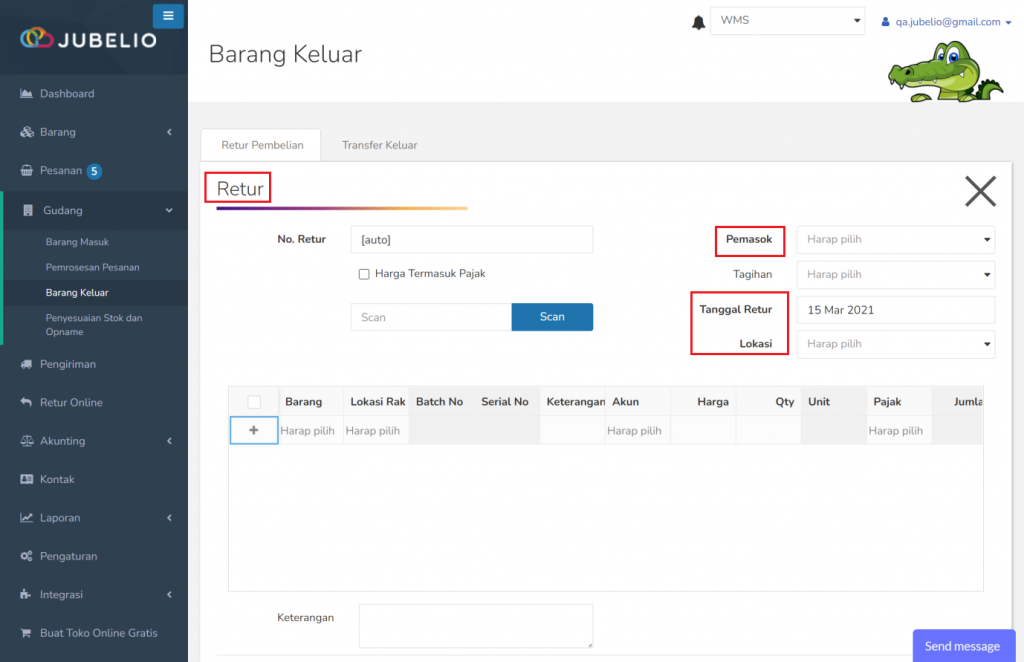Image resolution: width=1024 pixels, height=662 pixels.
Task: Click the blue Scan button
Action: [552, 317]
